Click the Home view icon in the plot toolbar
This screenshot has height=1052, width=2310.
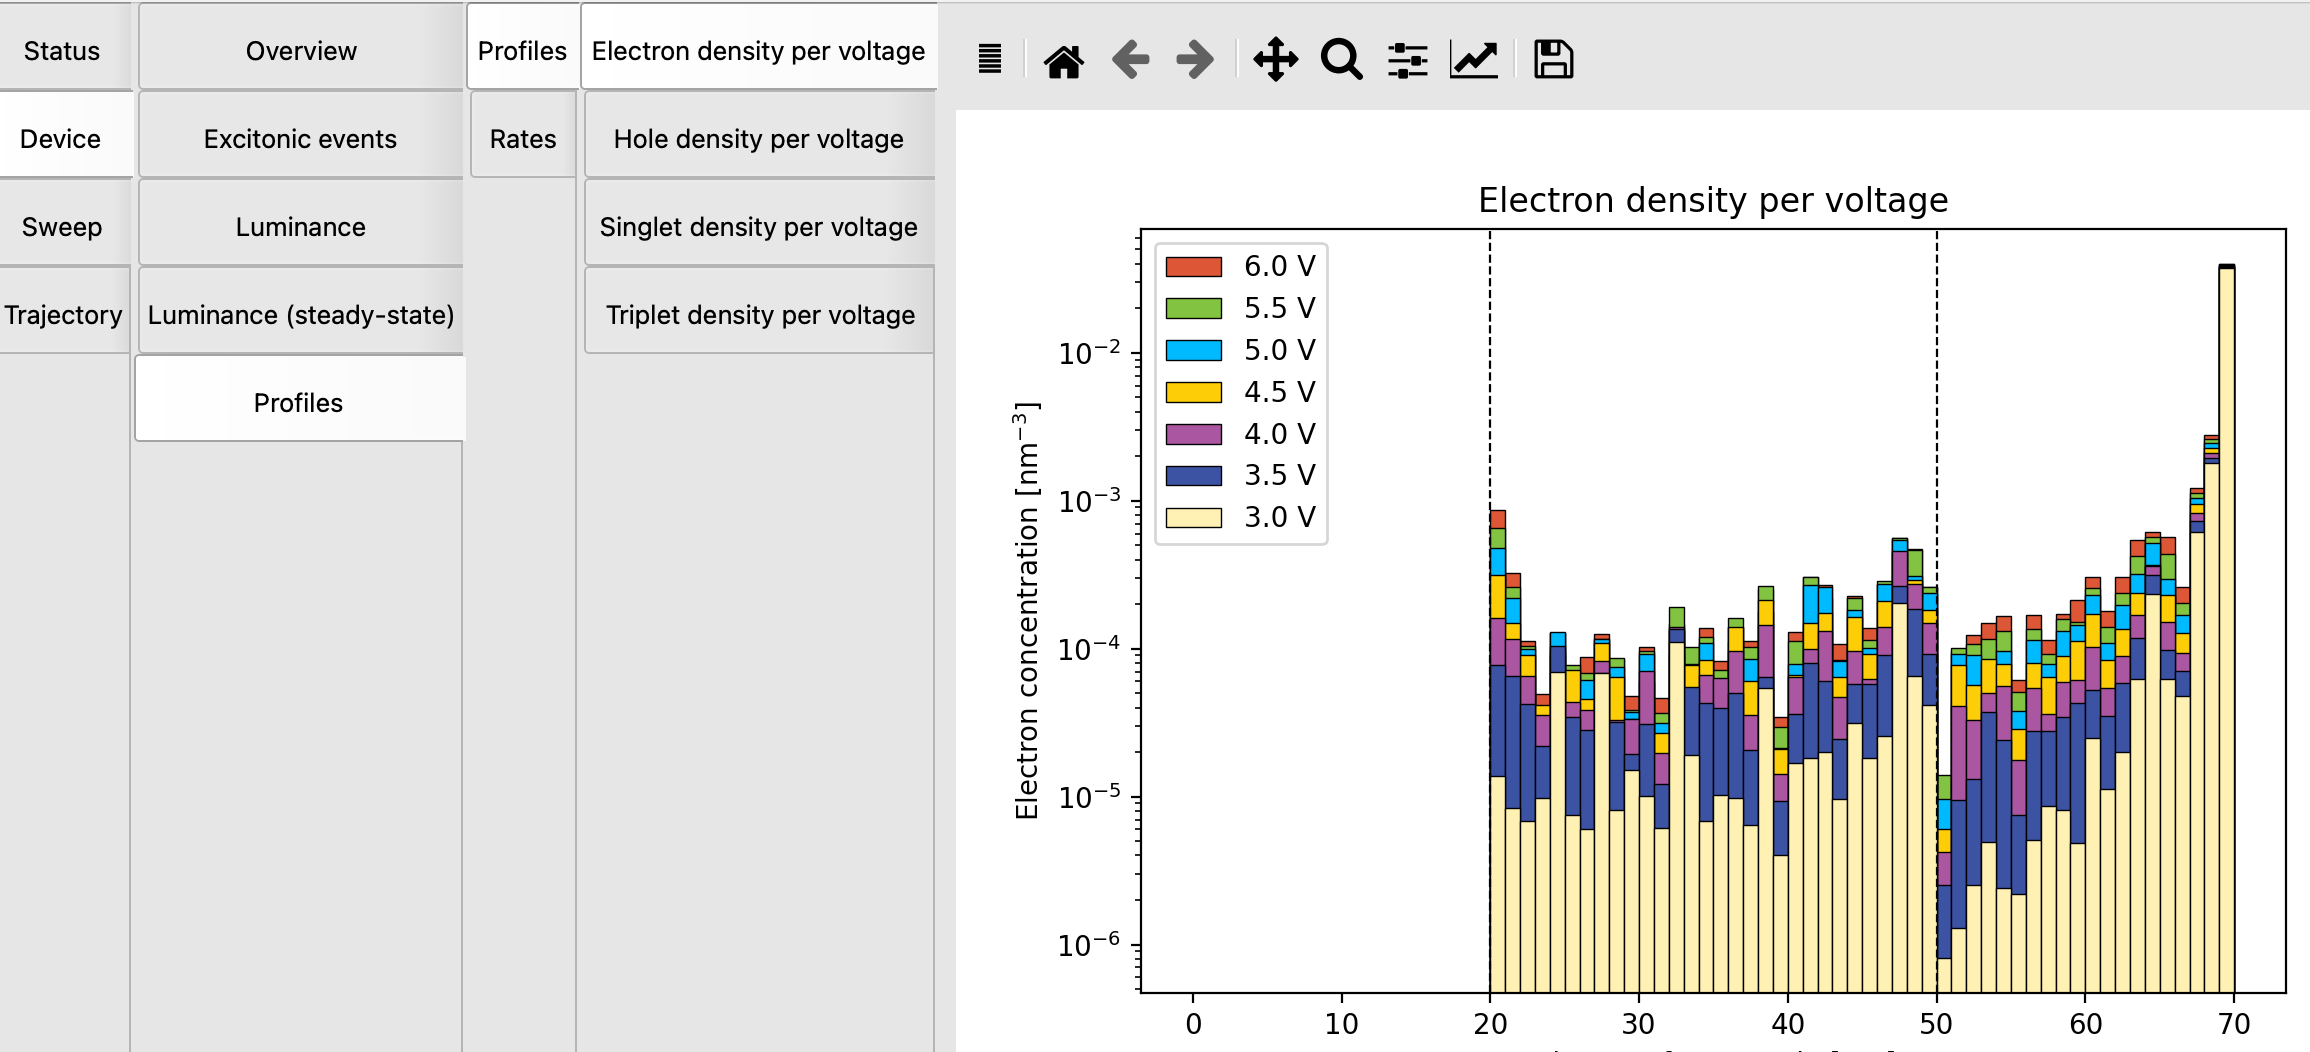1063,59
